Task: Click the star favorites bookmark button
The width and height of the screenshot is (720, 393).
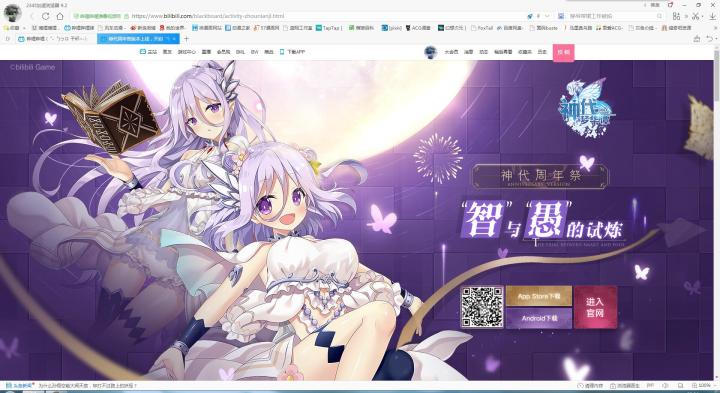Action: 12,28
